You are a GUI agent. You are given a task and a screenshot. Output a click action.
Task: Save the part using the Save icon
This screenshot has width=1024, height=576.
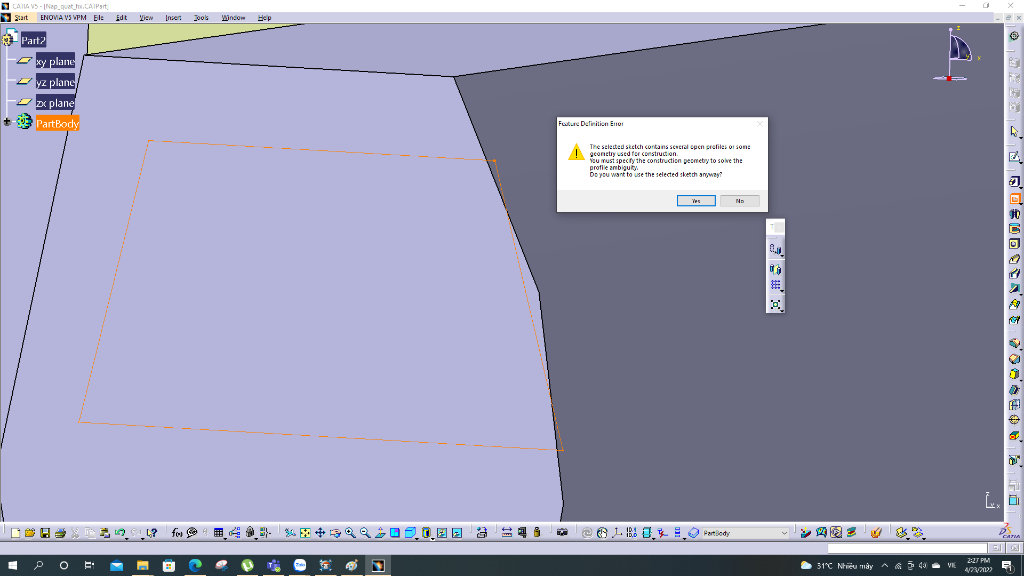pos(45,533)
